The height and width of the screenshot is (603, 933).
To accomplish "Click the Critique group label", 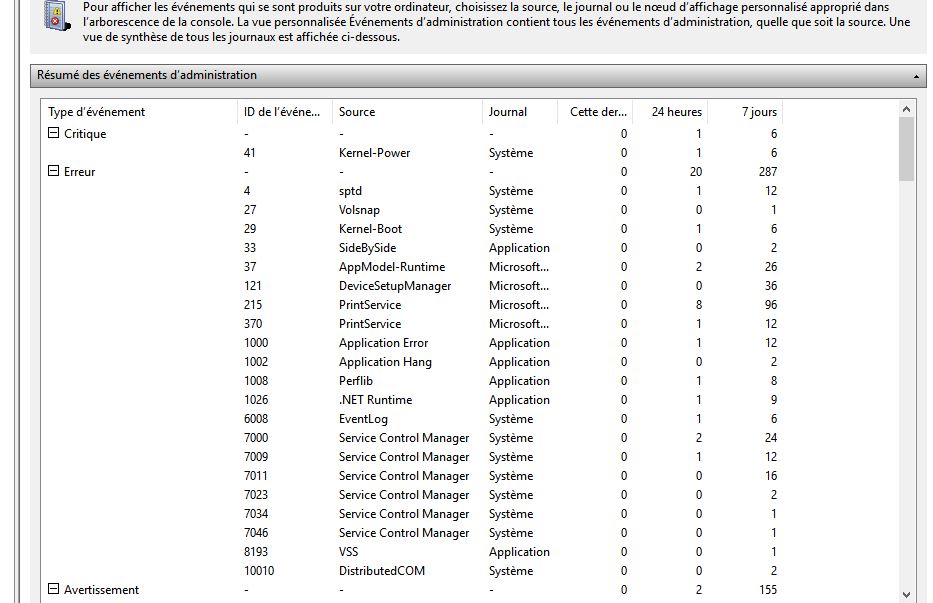I will coord(85,134).
